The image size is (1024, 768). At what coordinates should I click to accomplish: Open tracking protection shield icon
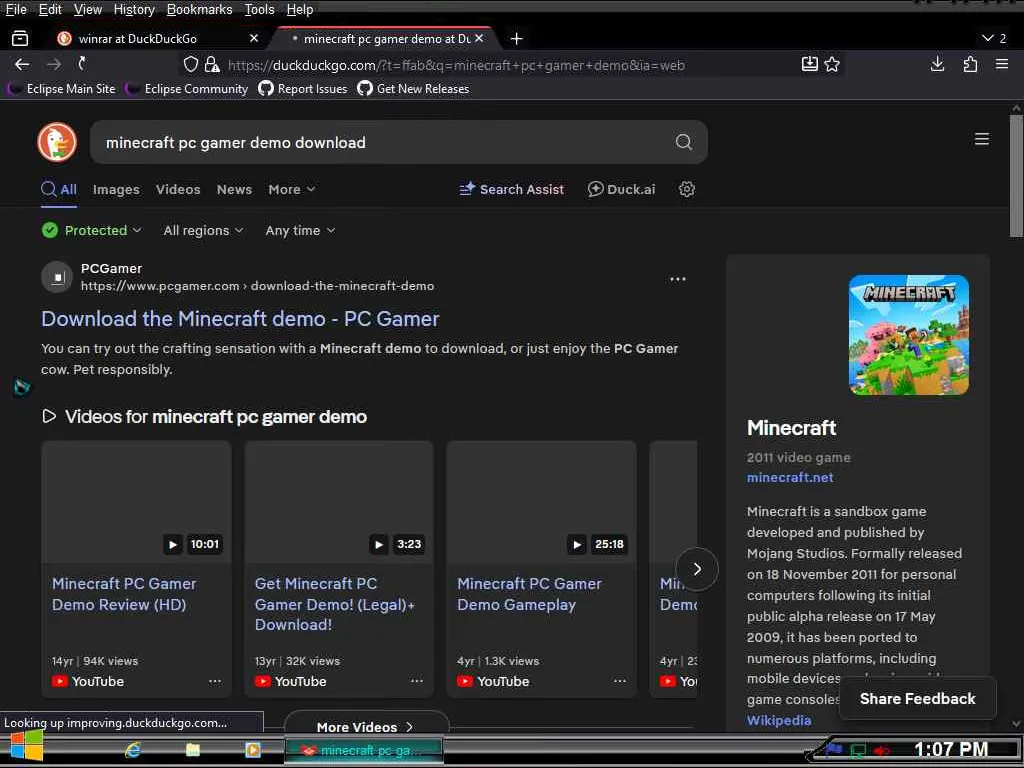coord(191,64)
